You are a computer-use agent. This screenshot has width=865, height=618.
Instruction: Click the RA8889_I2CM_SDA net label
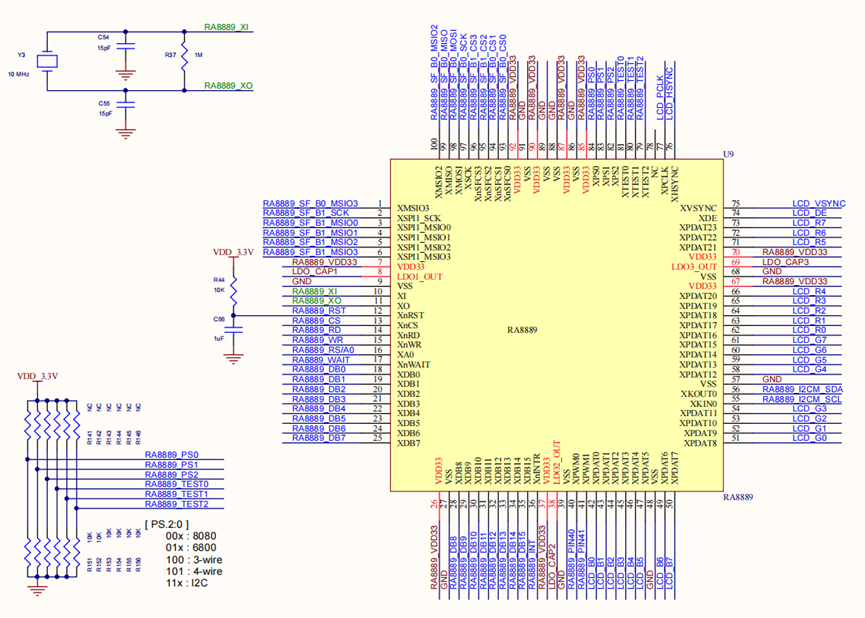click(x=803, y=389)
